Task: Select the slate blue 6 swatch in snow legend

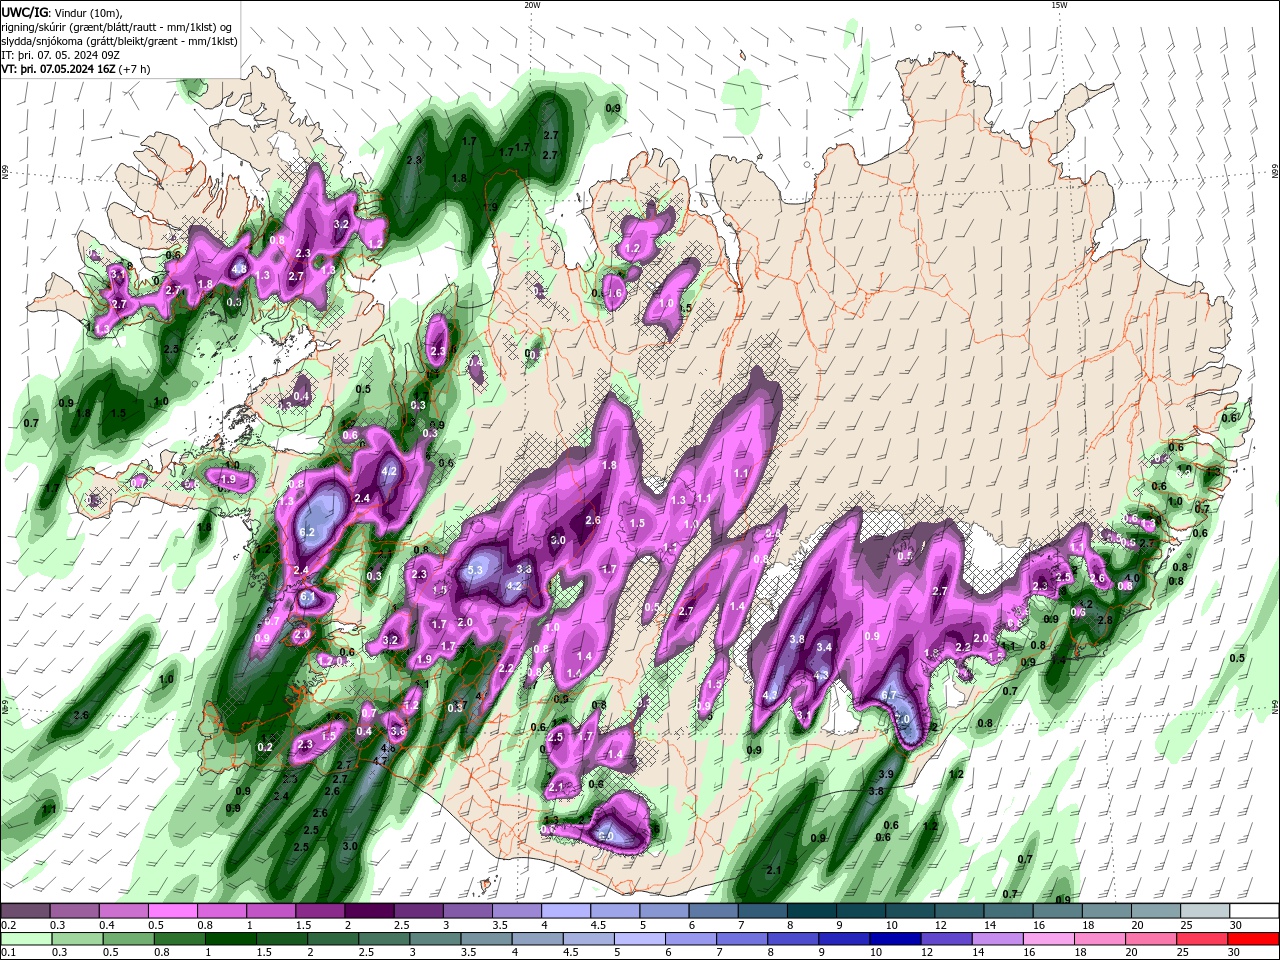Action: coord(713,911)
